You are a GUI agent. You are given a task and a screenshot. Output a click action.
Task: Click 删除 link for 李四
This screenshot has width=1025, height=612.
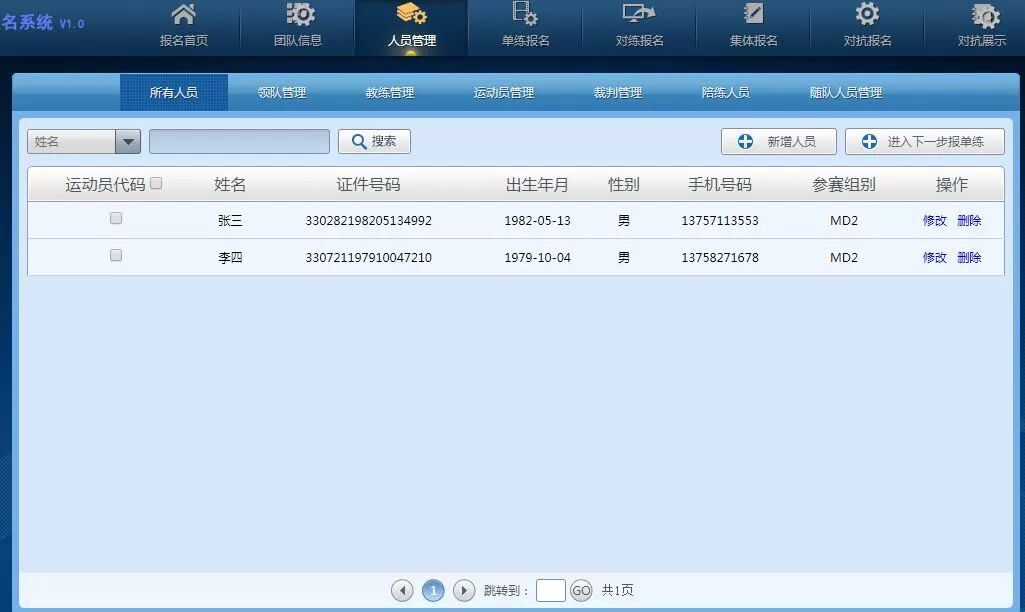coord(969,258)
